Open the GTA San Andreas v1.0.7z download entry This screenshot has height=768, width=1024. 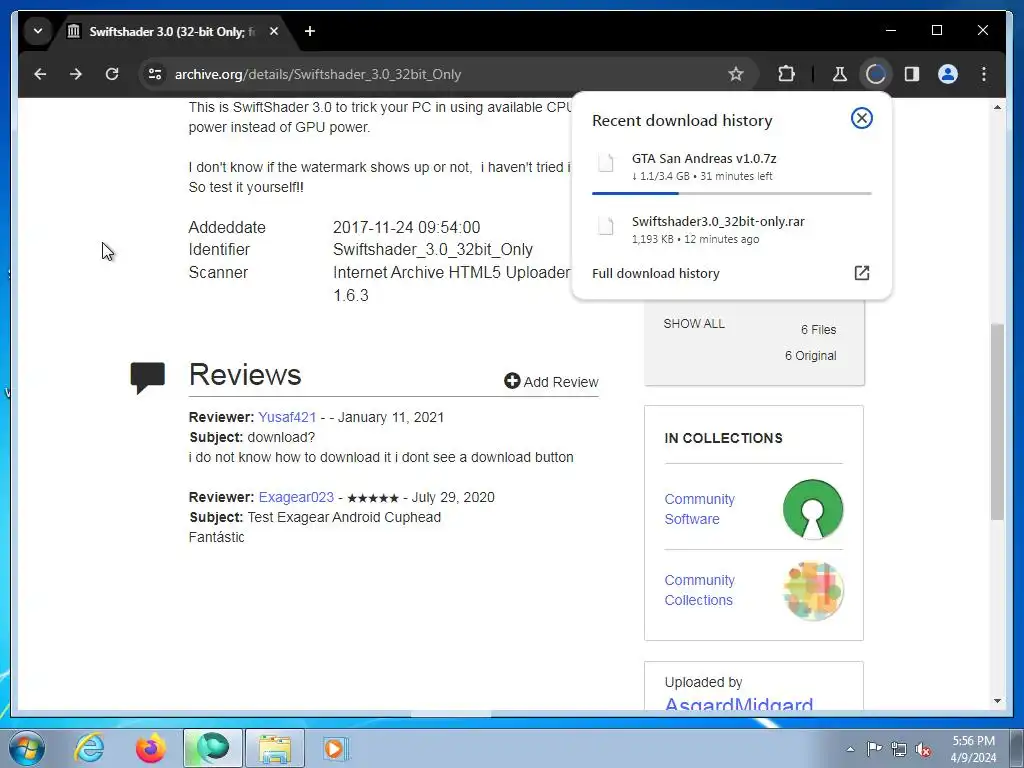tap(731, 167)
